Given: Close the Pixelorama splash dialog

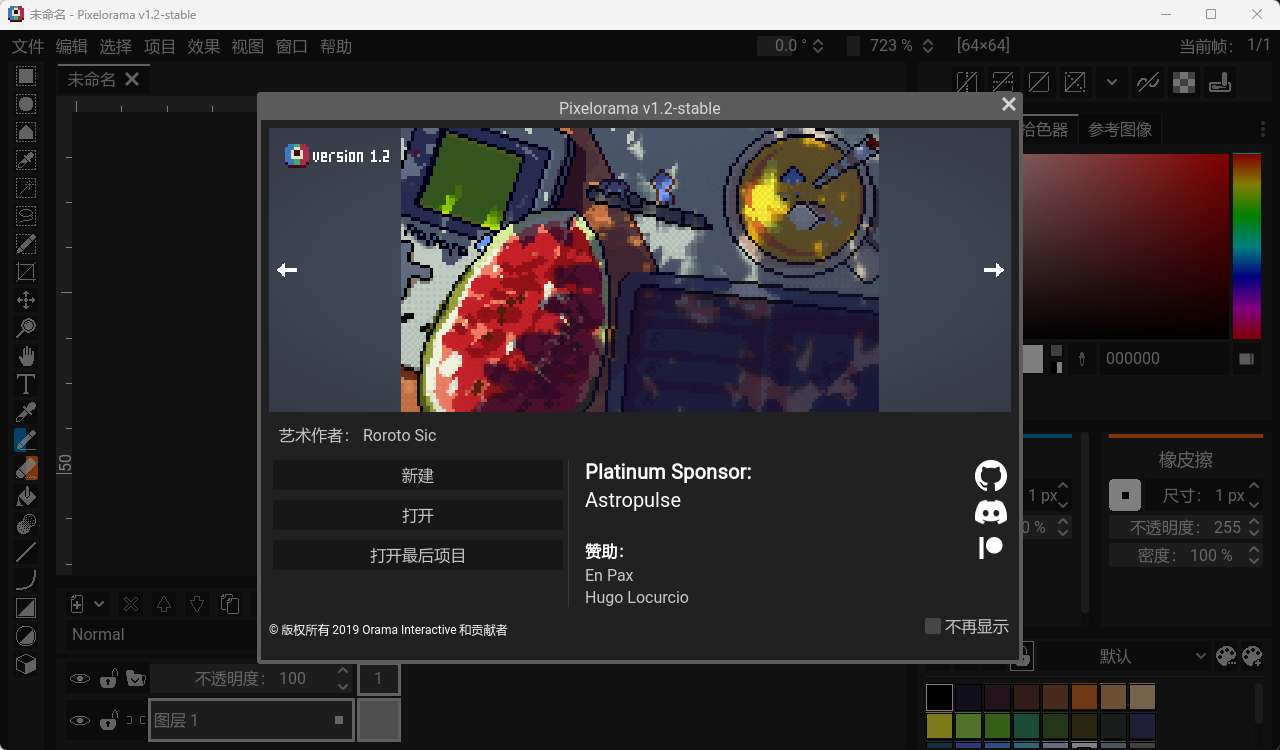Looking at the screenshot, I should (1008, 104).
